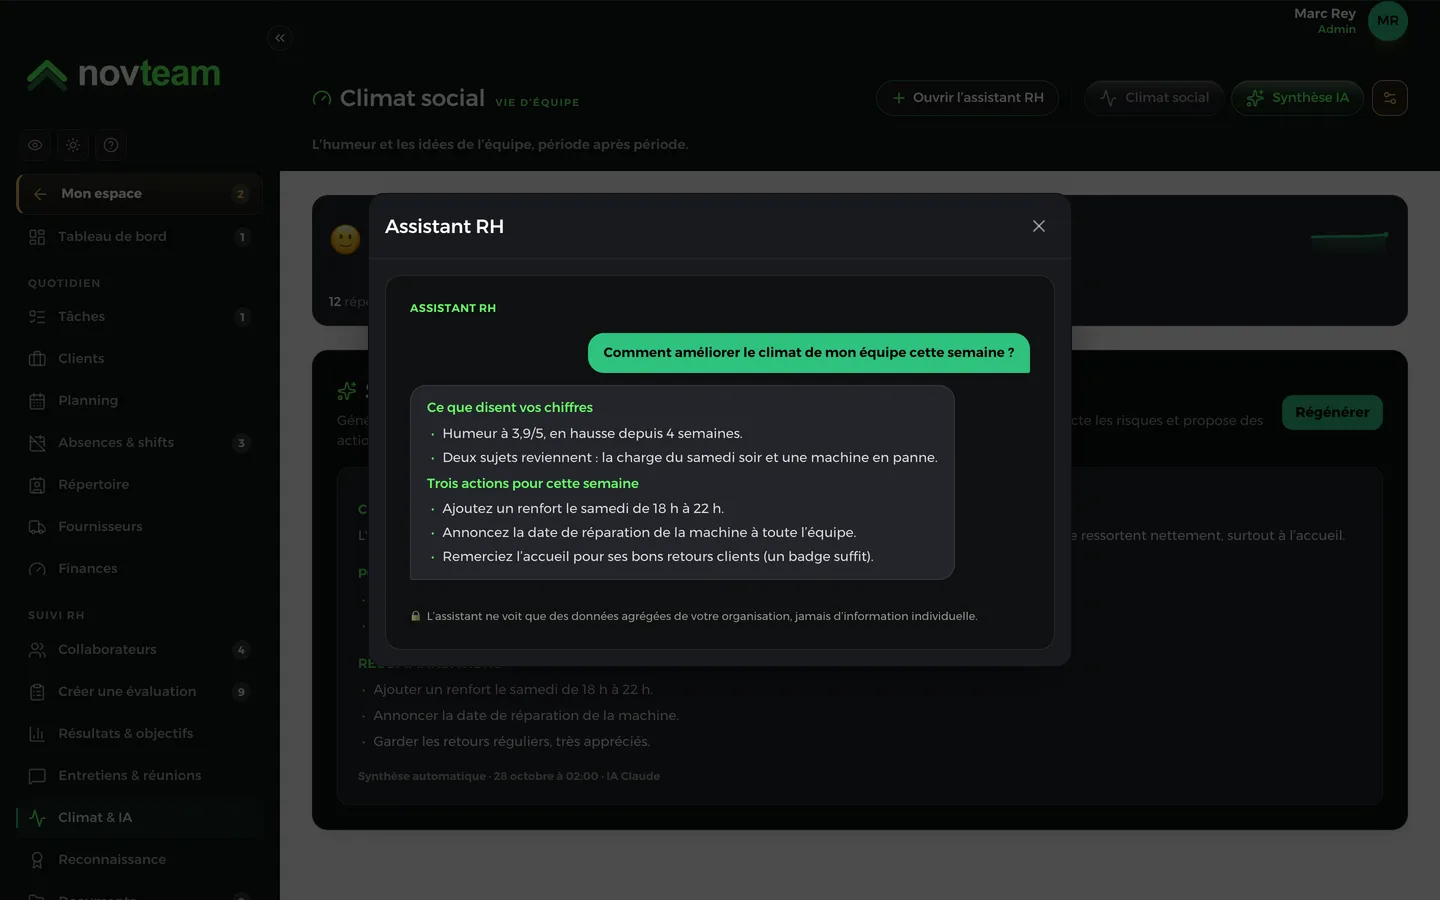Click the Répertoire contact book icon

(x=37, y=485)
